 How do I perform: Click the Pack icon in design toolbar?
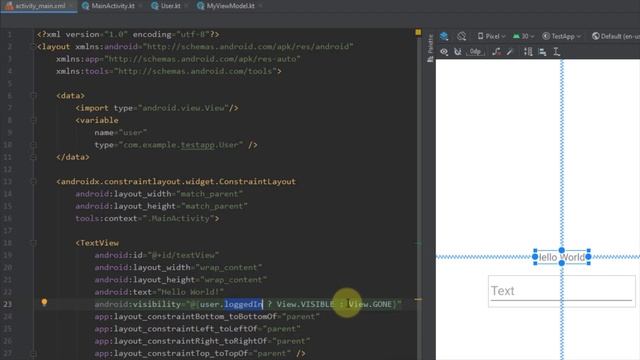[x=528, y=52]
